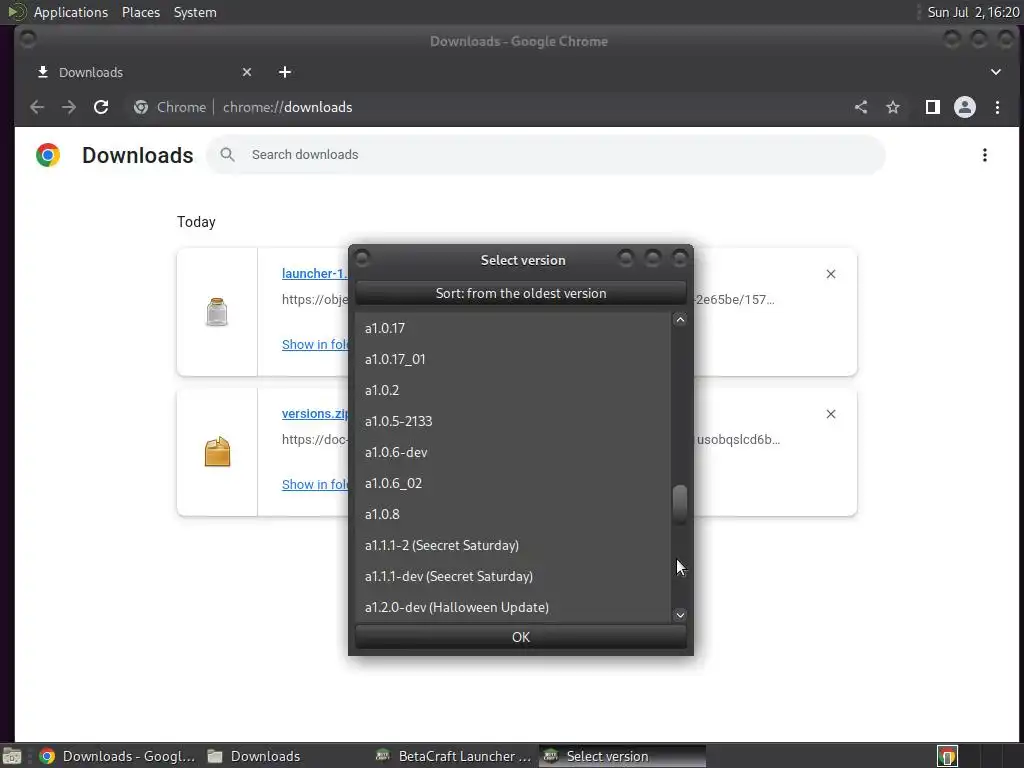
Task: Click the version list scroll-up arrow
Action: pos(680,319)
